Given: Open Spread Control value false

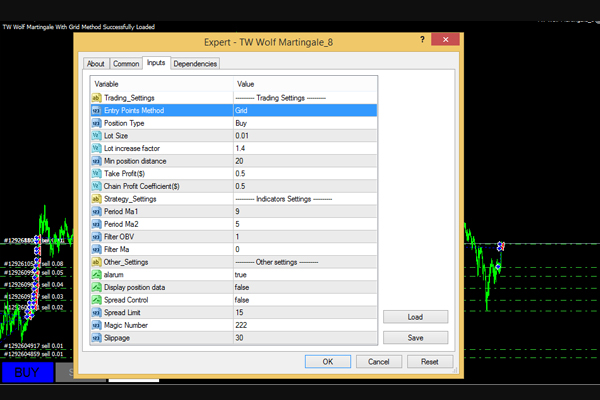Looking at the screenshot, I should (x=305, y=300).
